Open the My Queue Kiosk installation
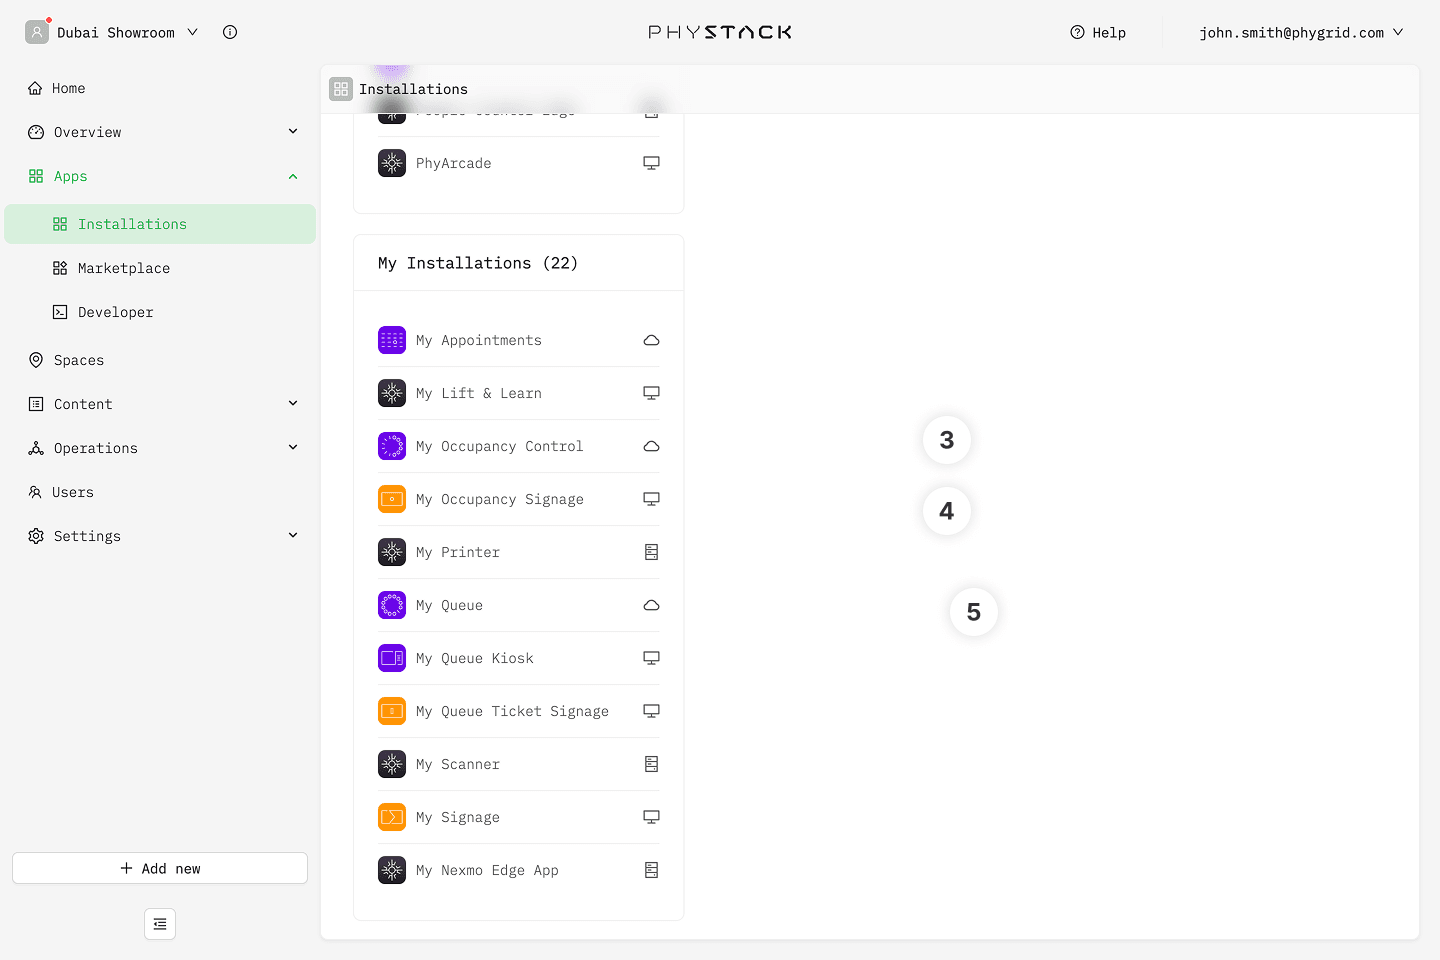 (519, 658)
